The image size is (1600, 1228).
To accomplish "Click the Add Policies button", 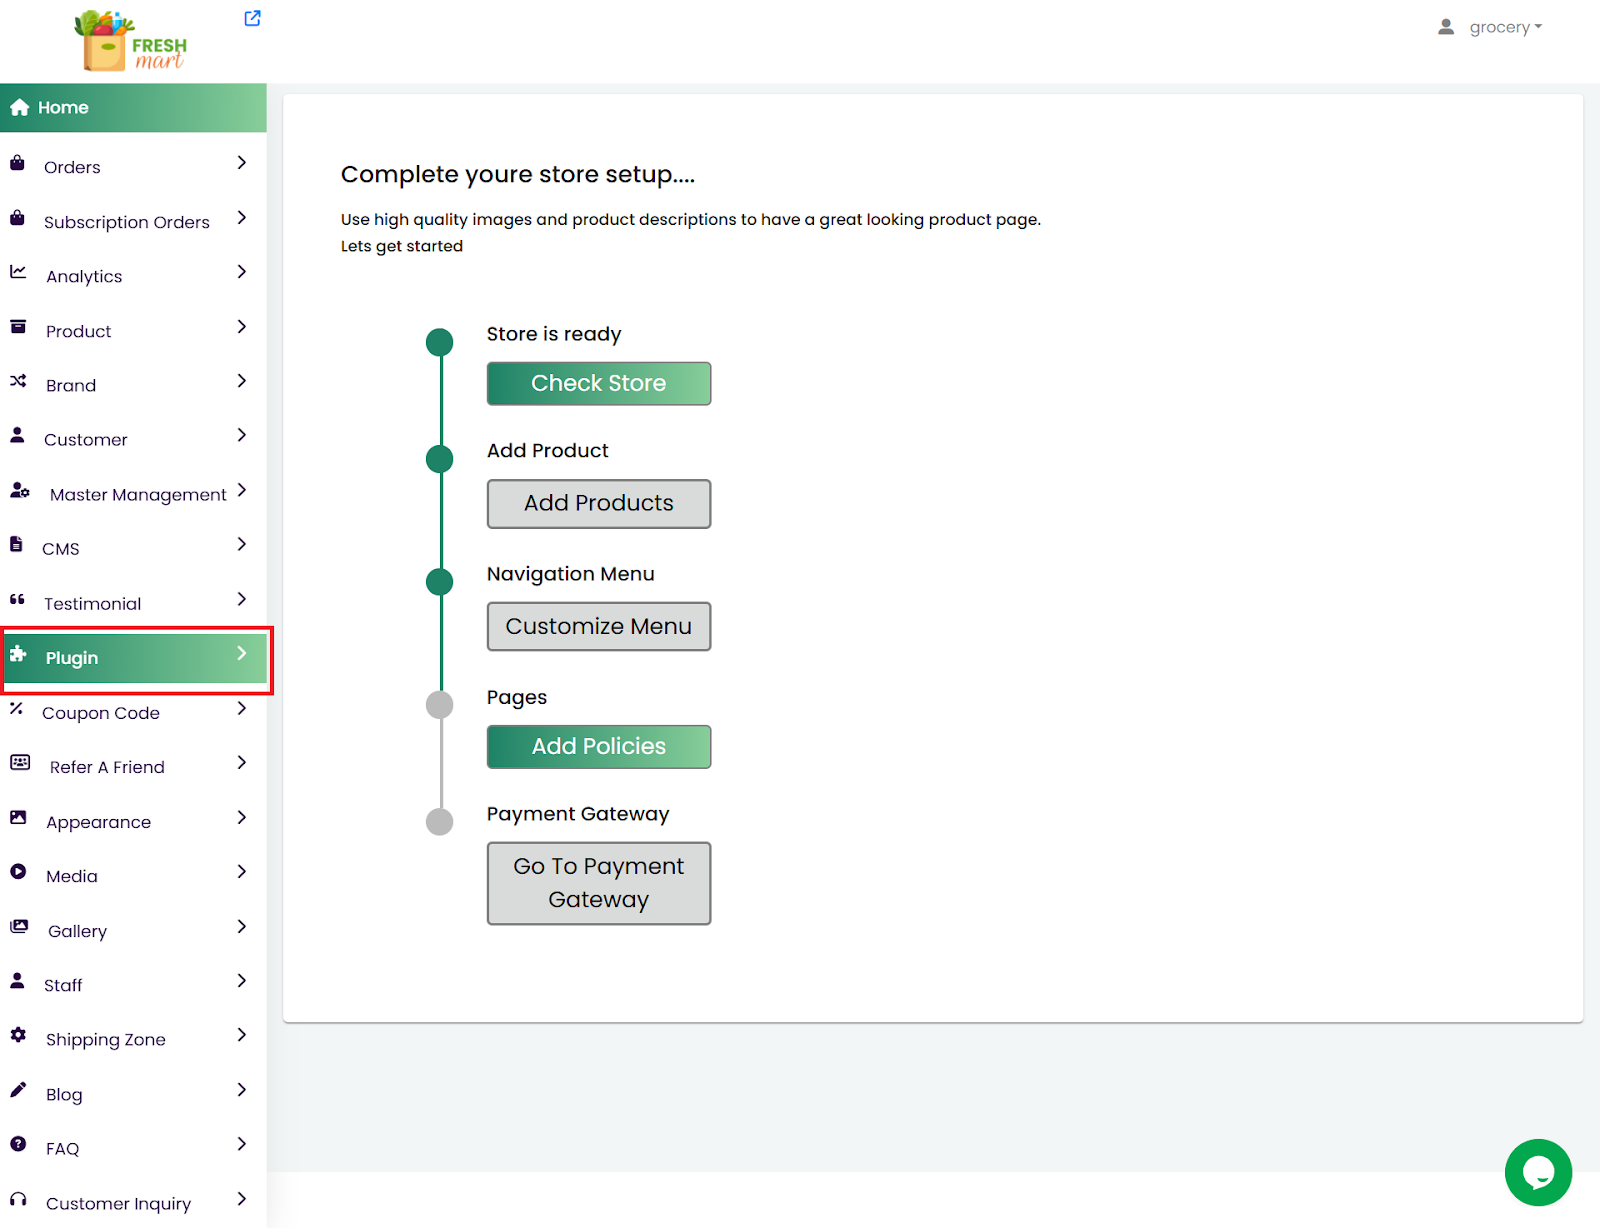I will 598,747.
